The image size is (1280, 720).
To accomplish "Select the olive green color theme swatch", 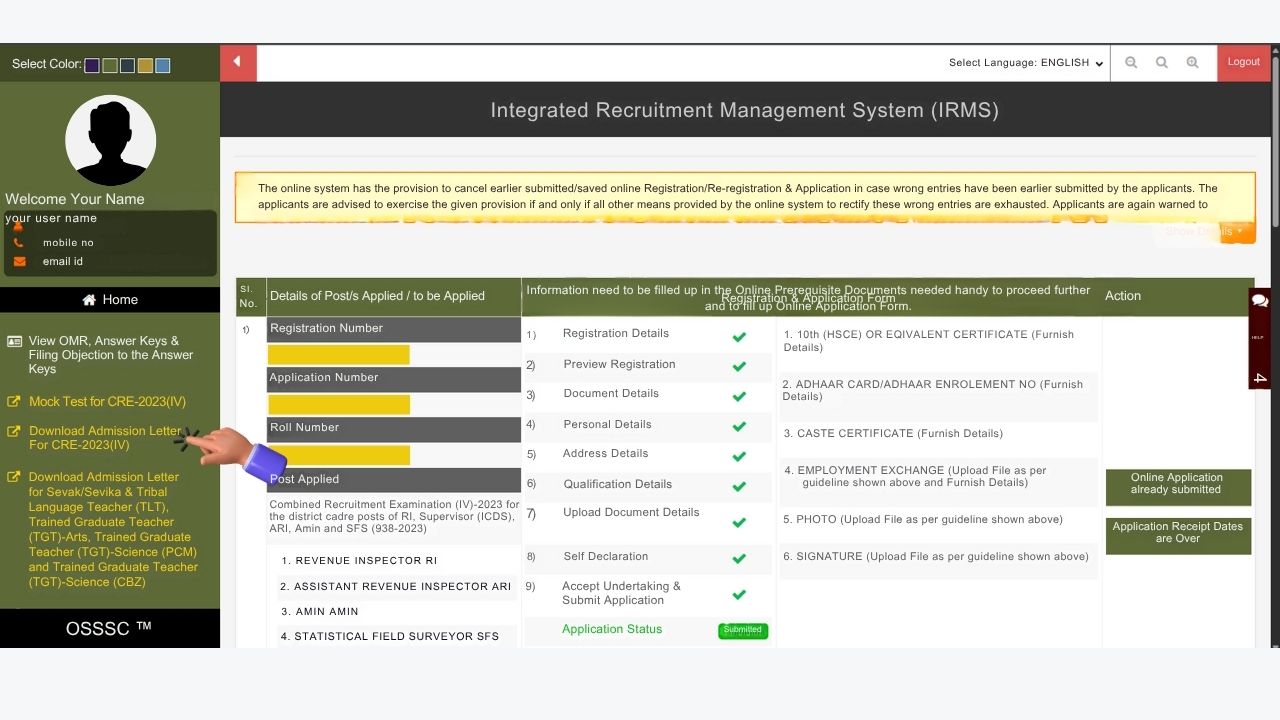I will click(110, 65).
